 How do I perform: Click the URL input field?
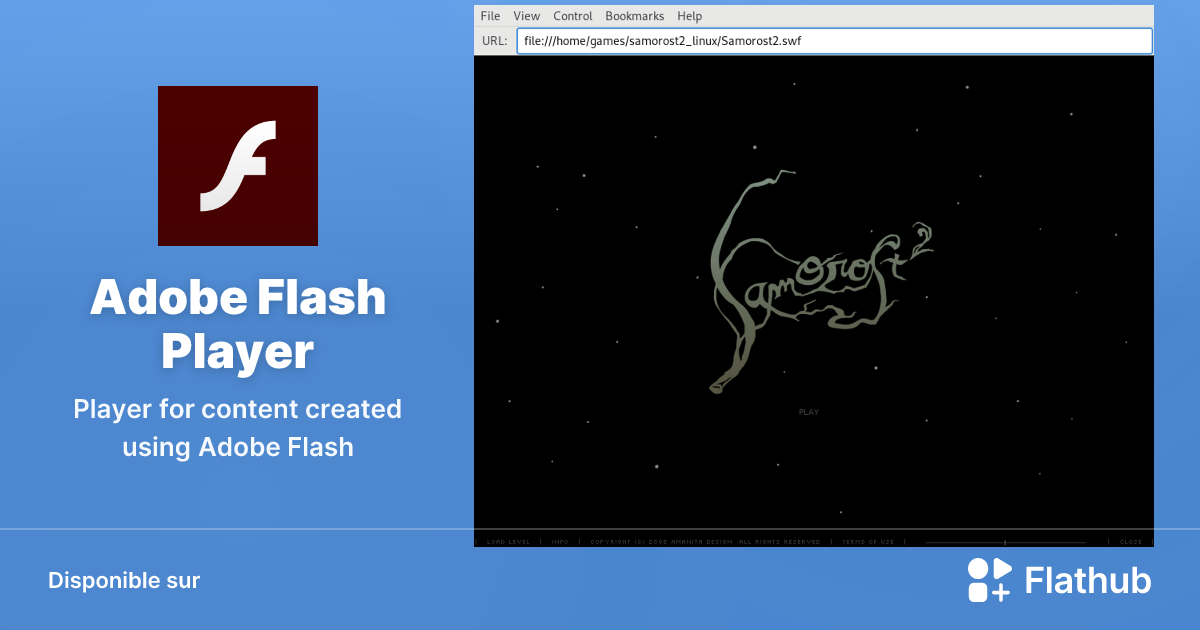pyautogui.click(x=833, y=40)
